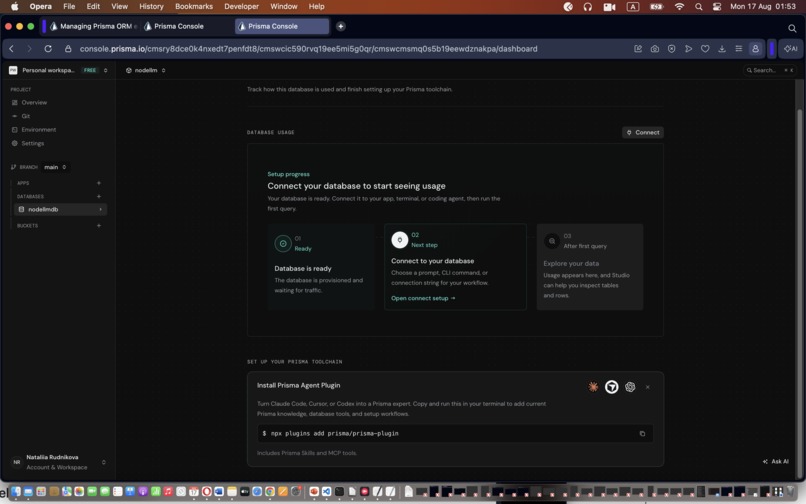Focus the console Search field
This screenshot has height=504, width=806.
pos(769,70)
